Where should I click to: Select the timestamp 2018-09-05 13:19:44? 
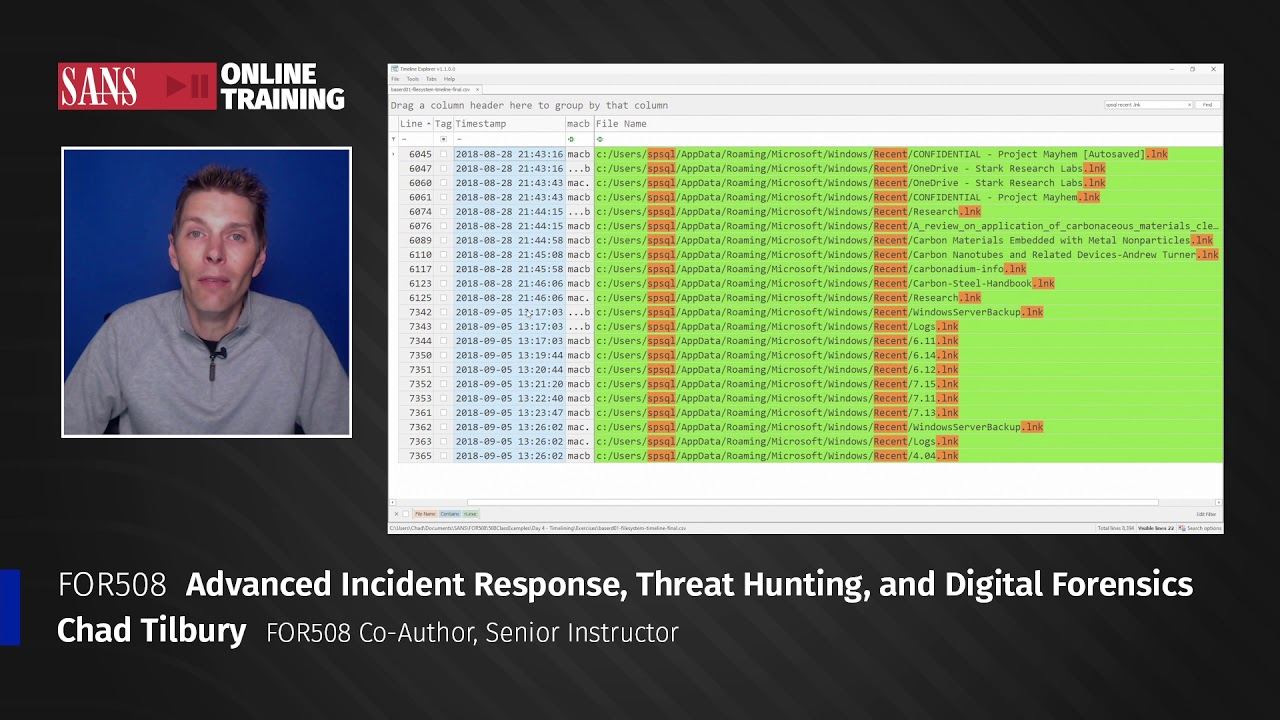pos(509,355)
